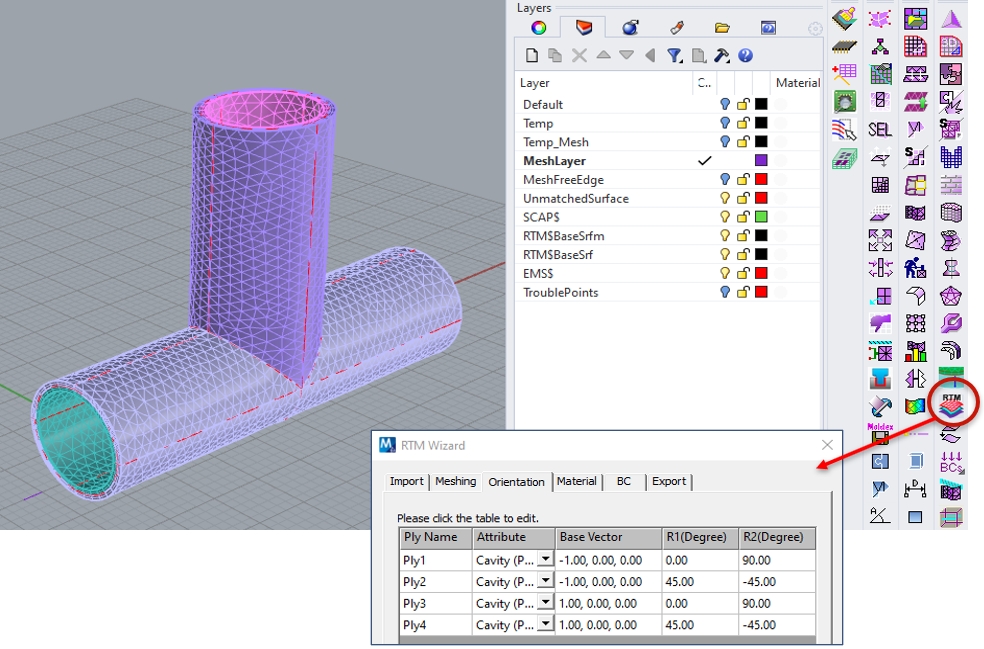Show the SCAP$ layer via lightbulb
This screenshot has width=984, height=649.
click(725, 217)
